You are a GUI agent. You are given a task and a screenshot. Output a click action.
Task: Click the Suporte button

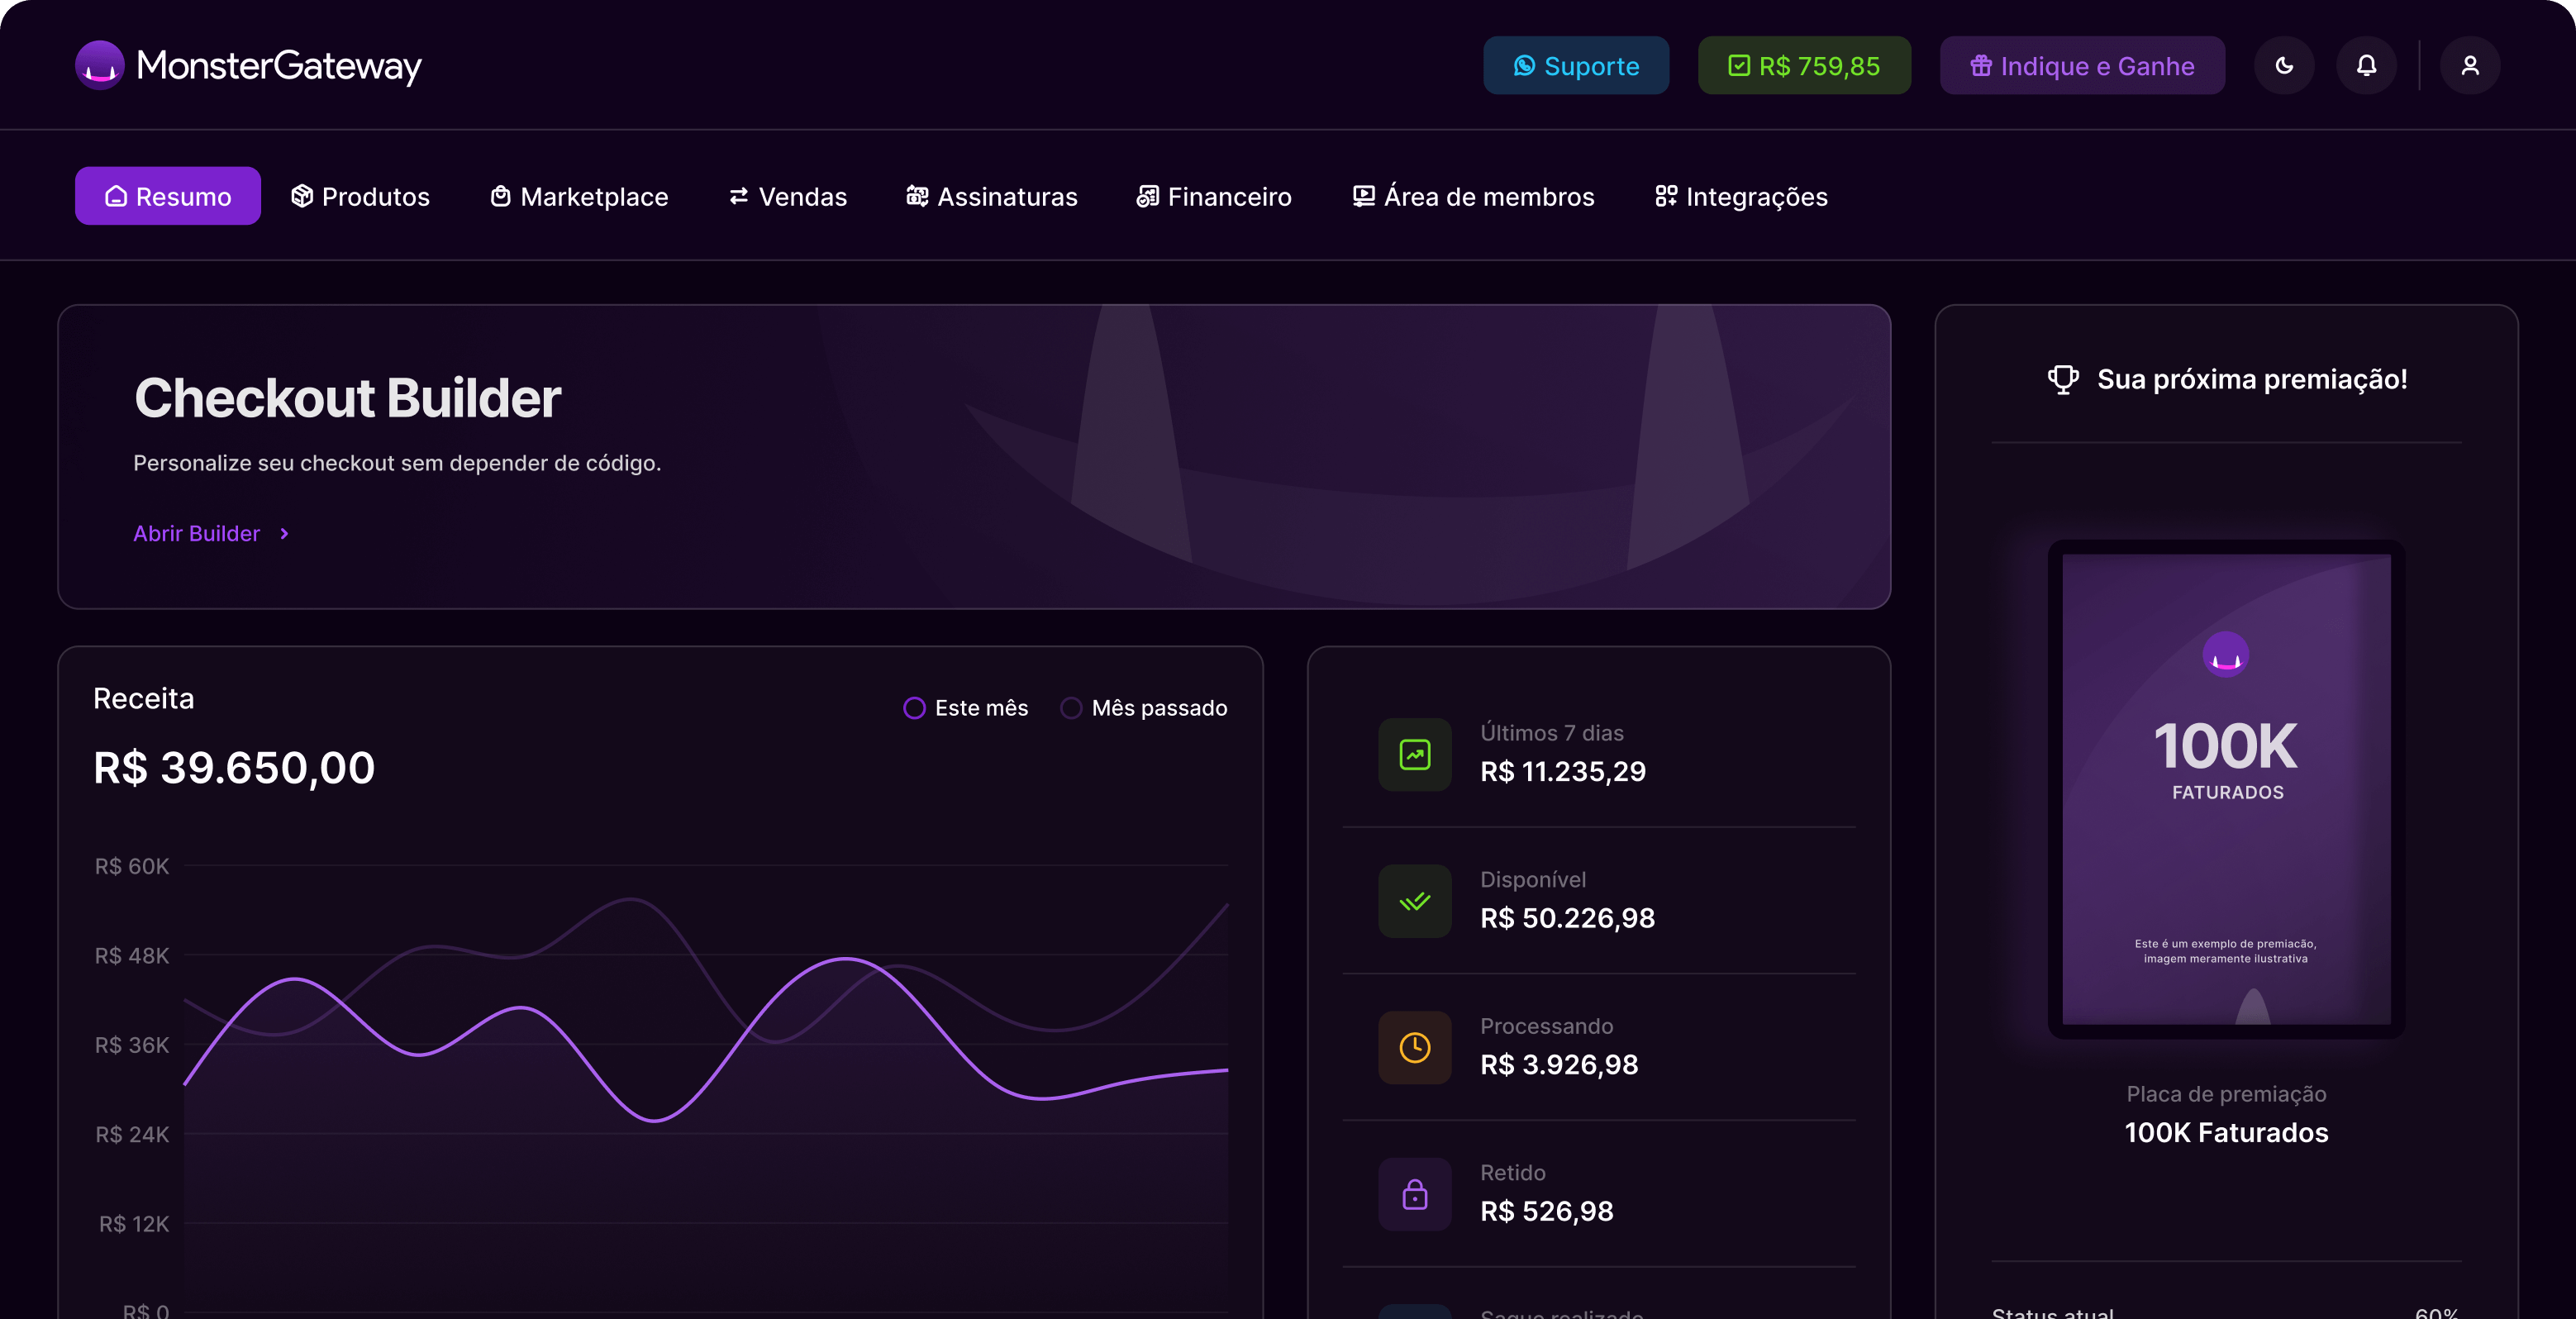pos(1576,66)
